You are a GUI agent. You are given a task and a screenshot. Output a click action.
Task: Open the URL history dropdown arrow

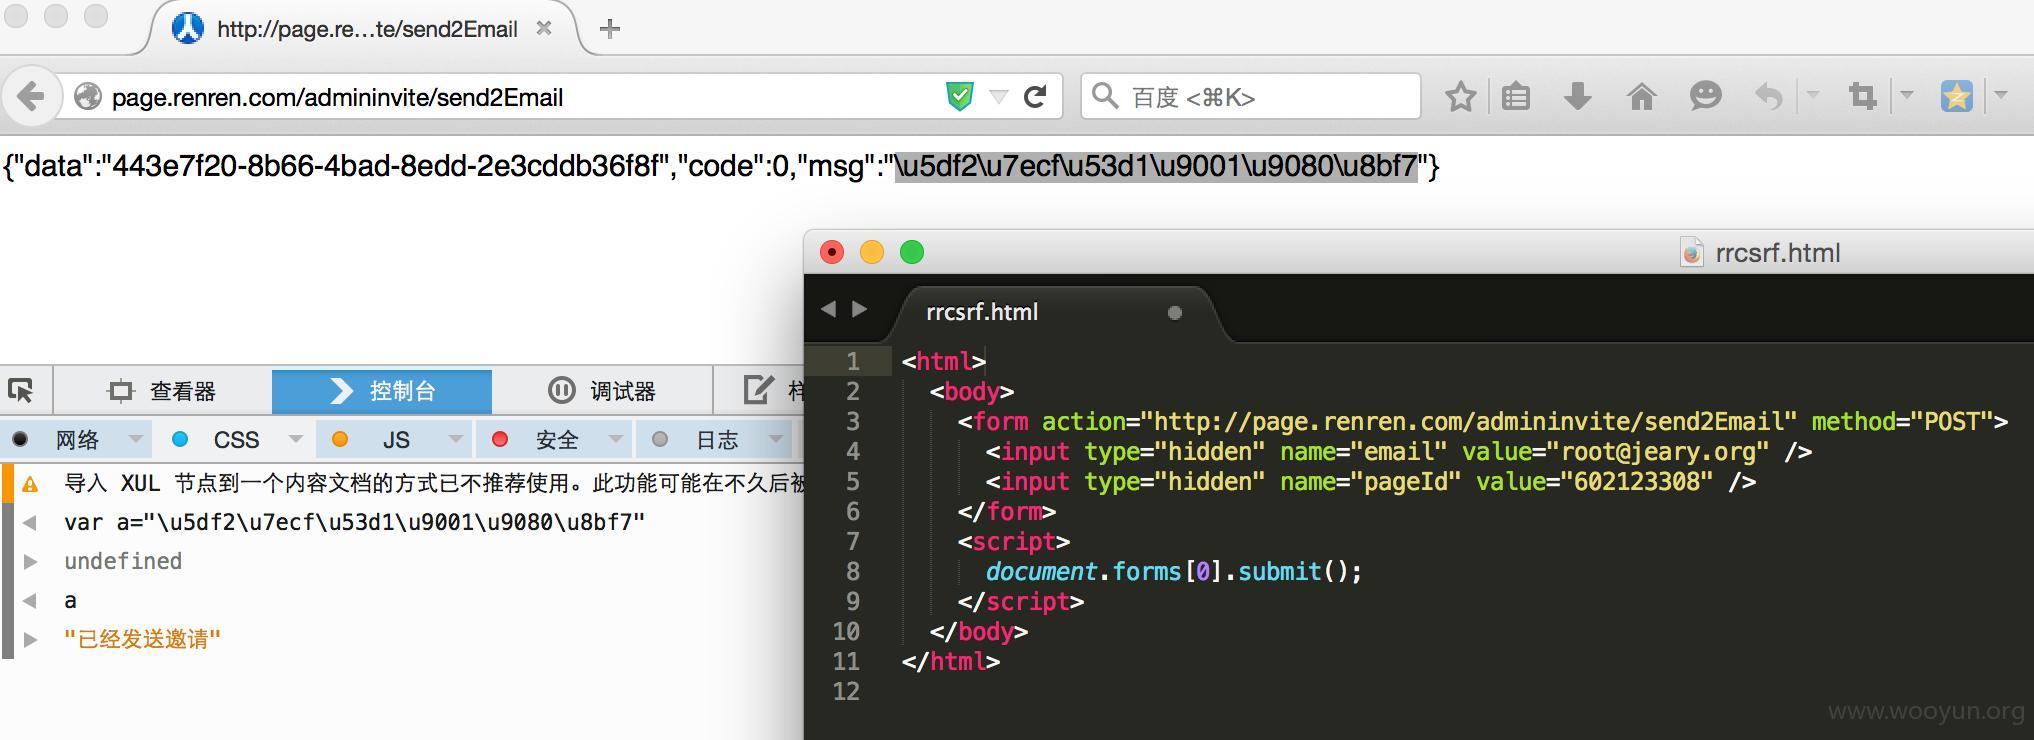998,97
